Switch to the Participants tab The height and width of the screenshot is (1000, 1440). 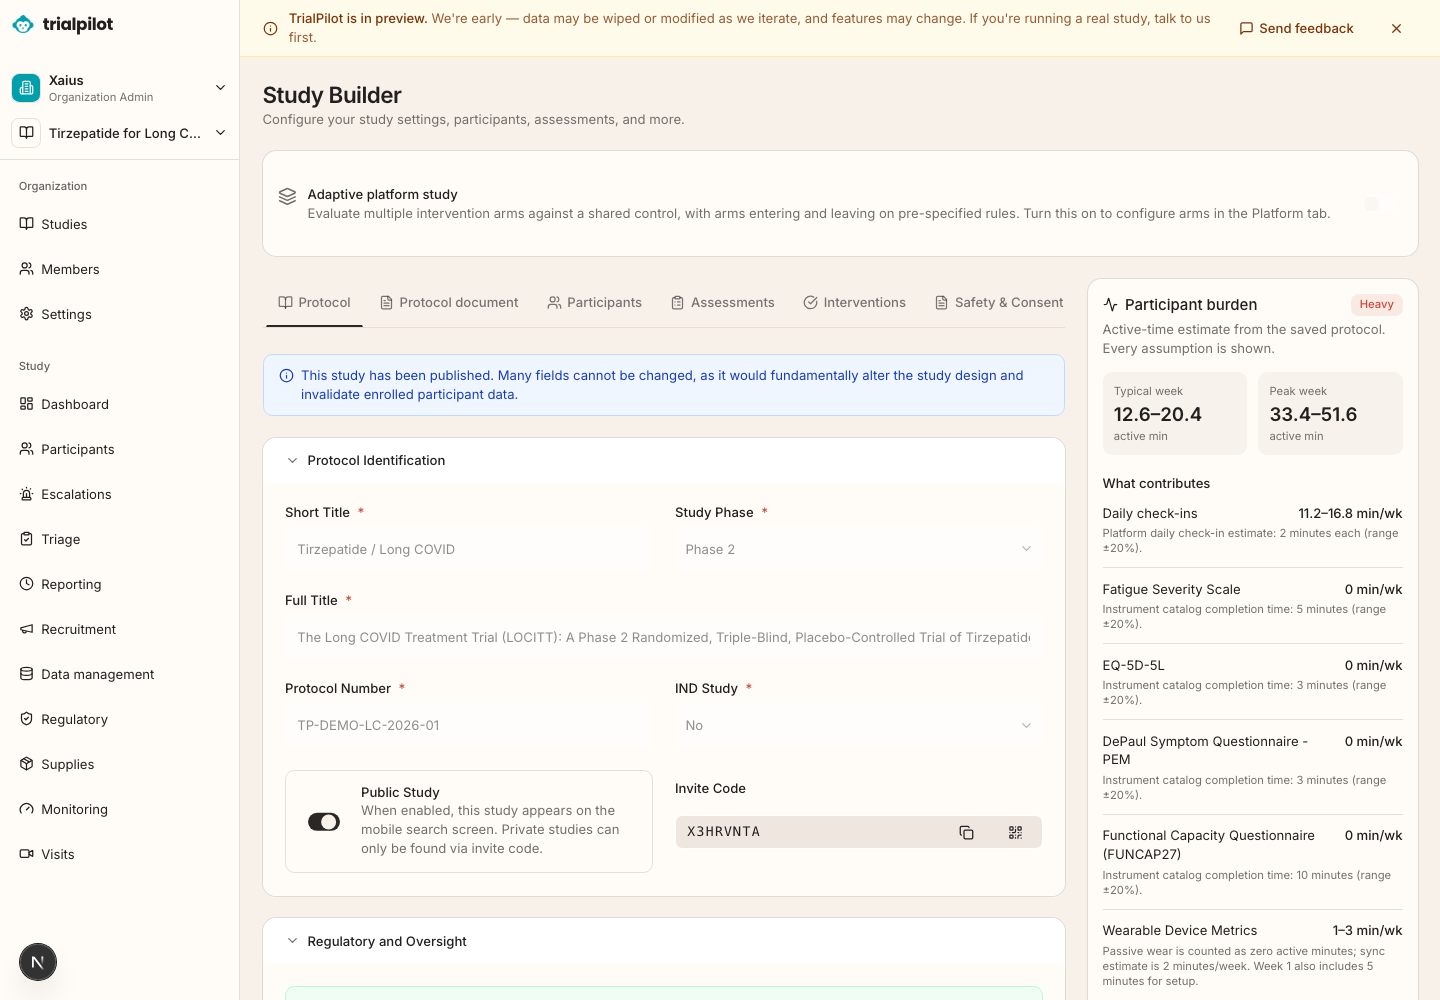(595, 303)
